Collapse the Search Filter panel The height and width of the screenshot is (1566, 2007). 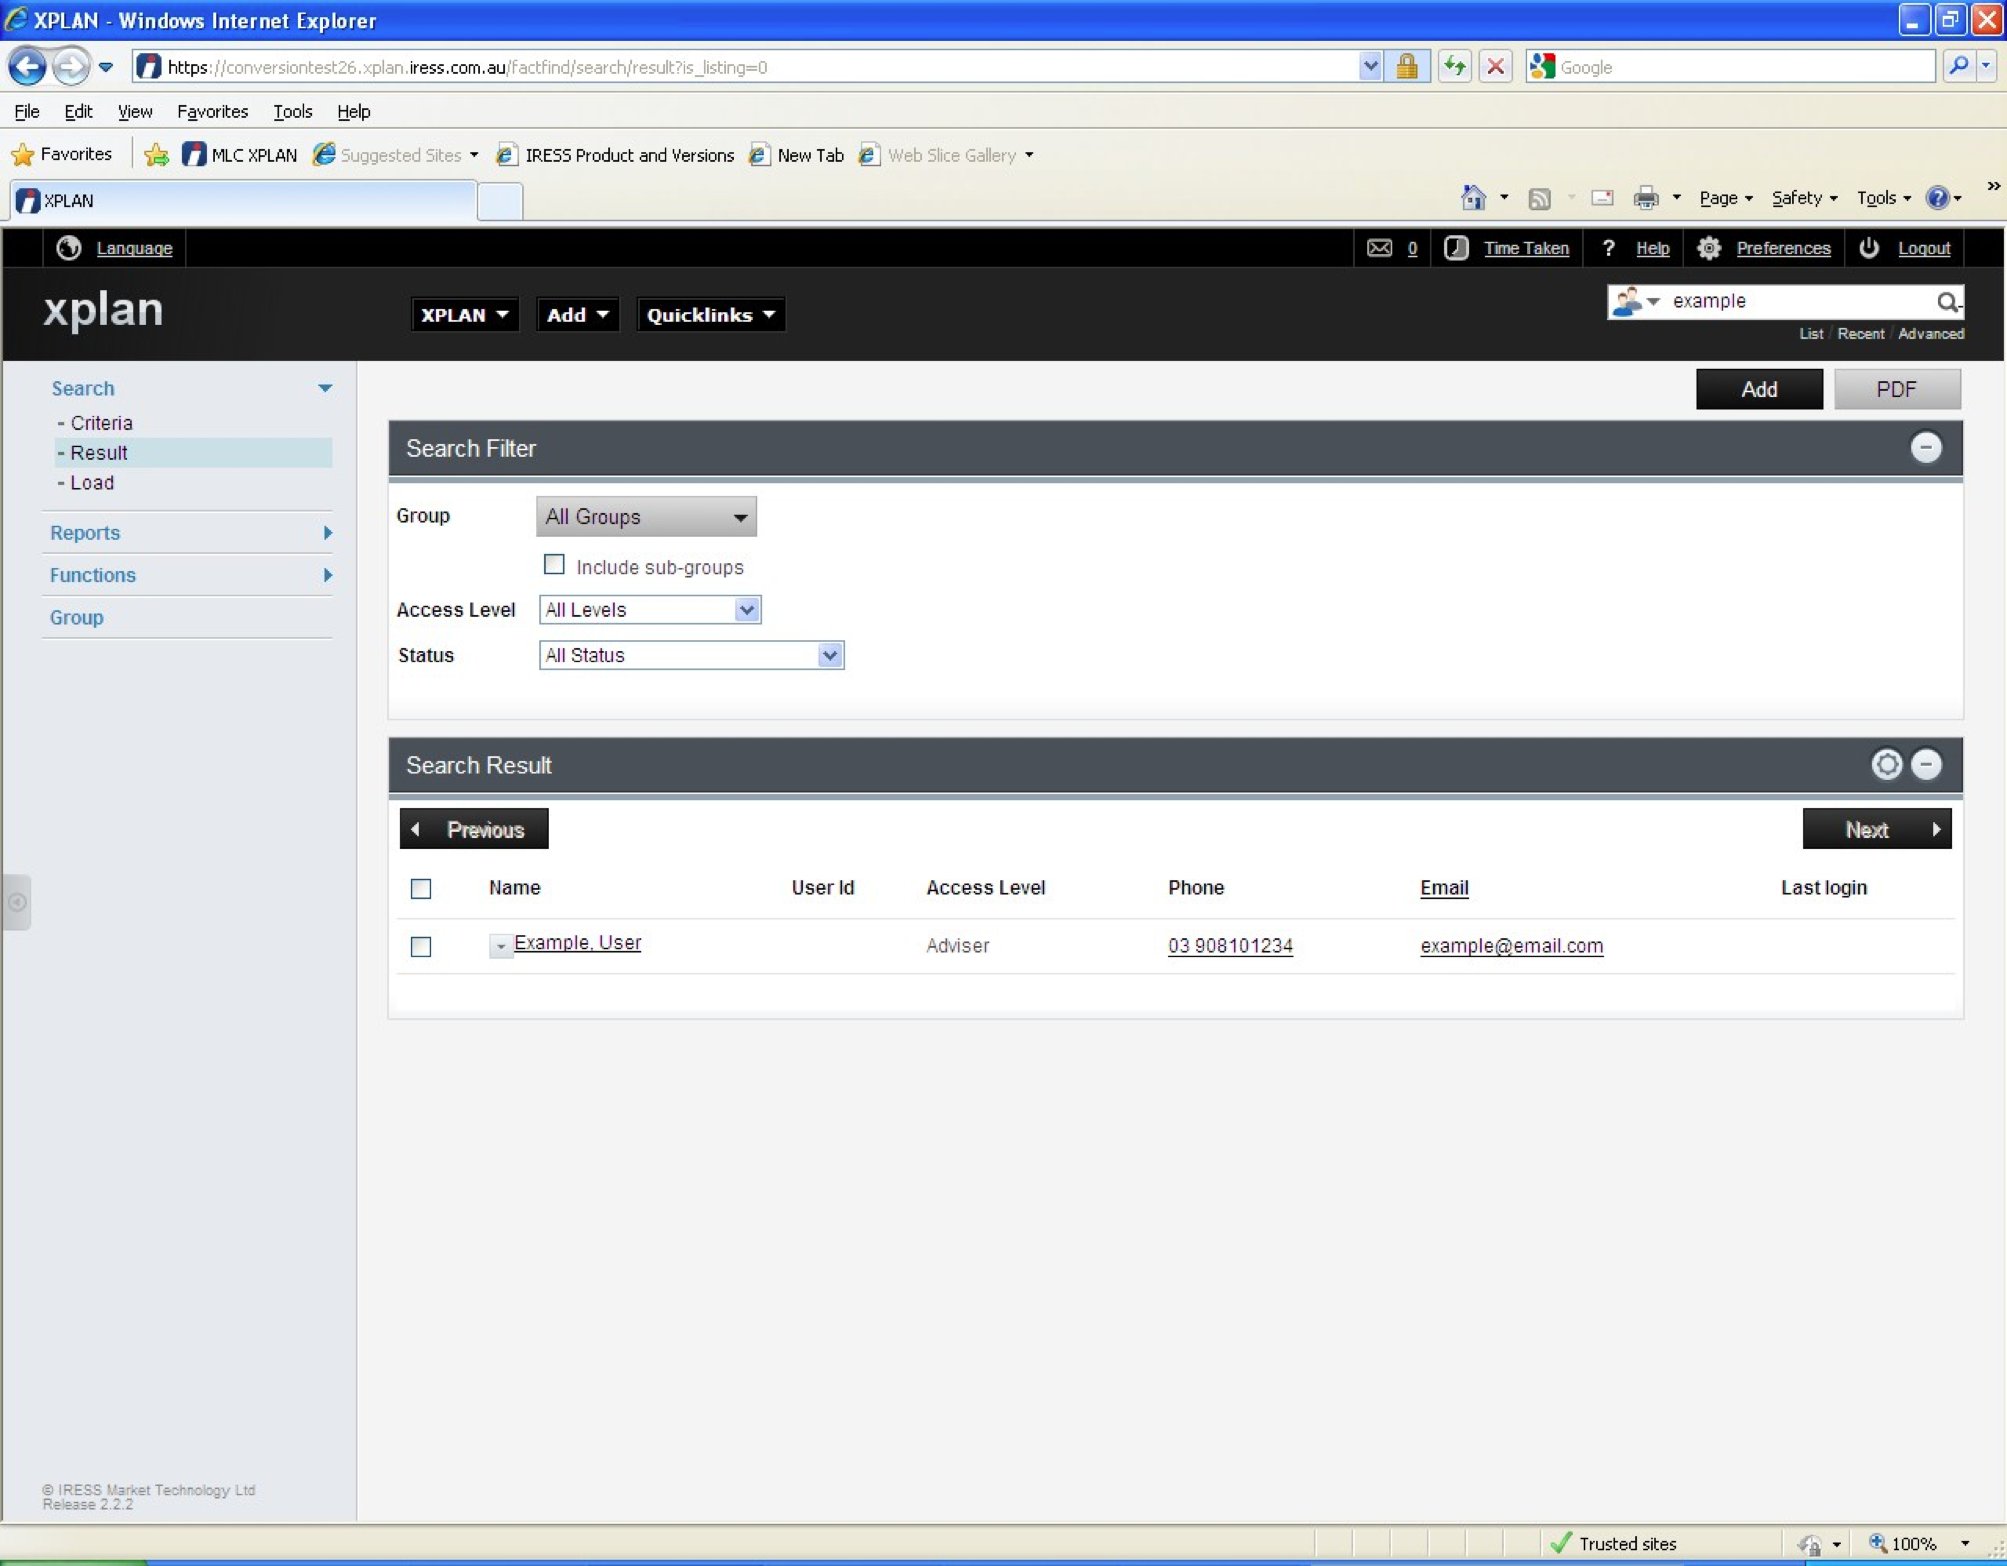tap(1926, 448)
